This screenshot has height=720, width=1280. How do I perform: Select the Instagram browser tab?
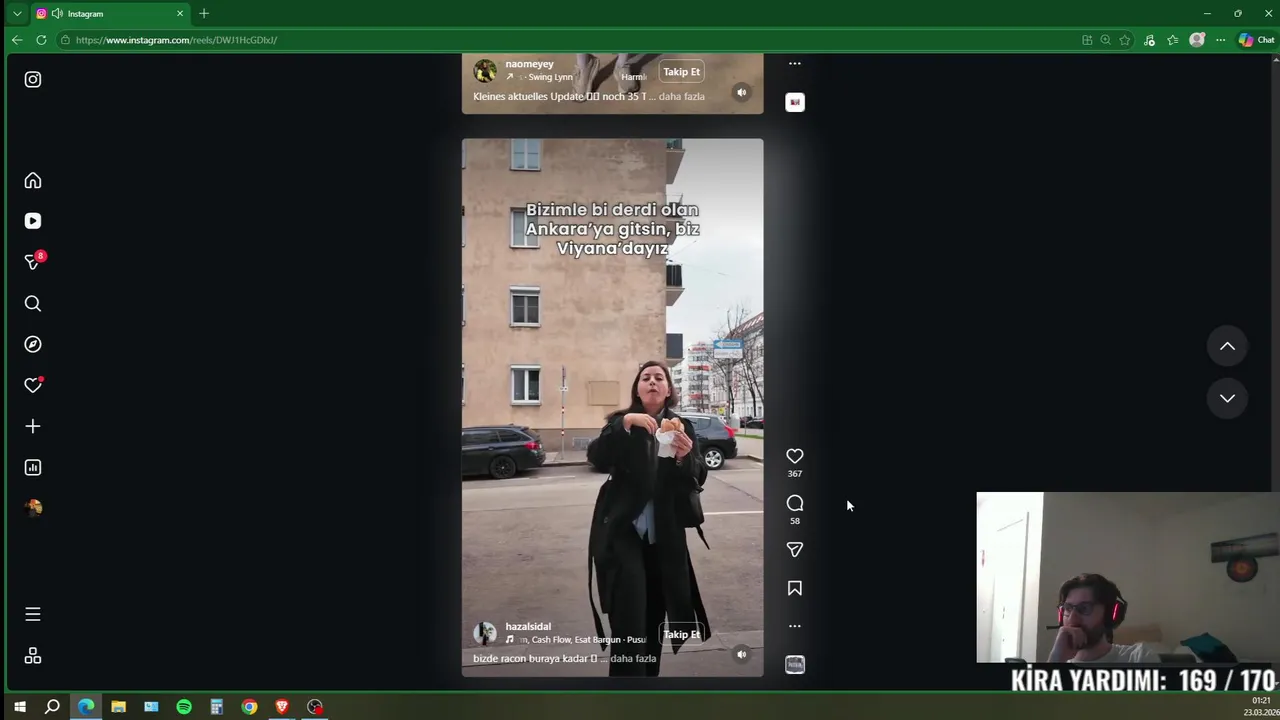(x=110, y=14)
